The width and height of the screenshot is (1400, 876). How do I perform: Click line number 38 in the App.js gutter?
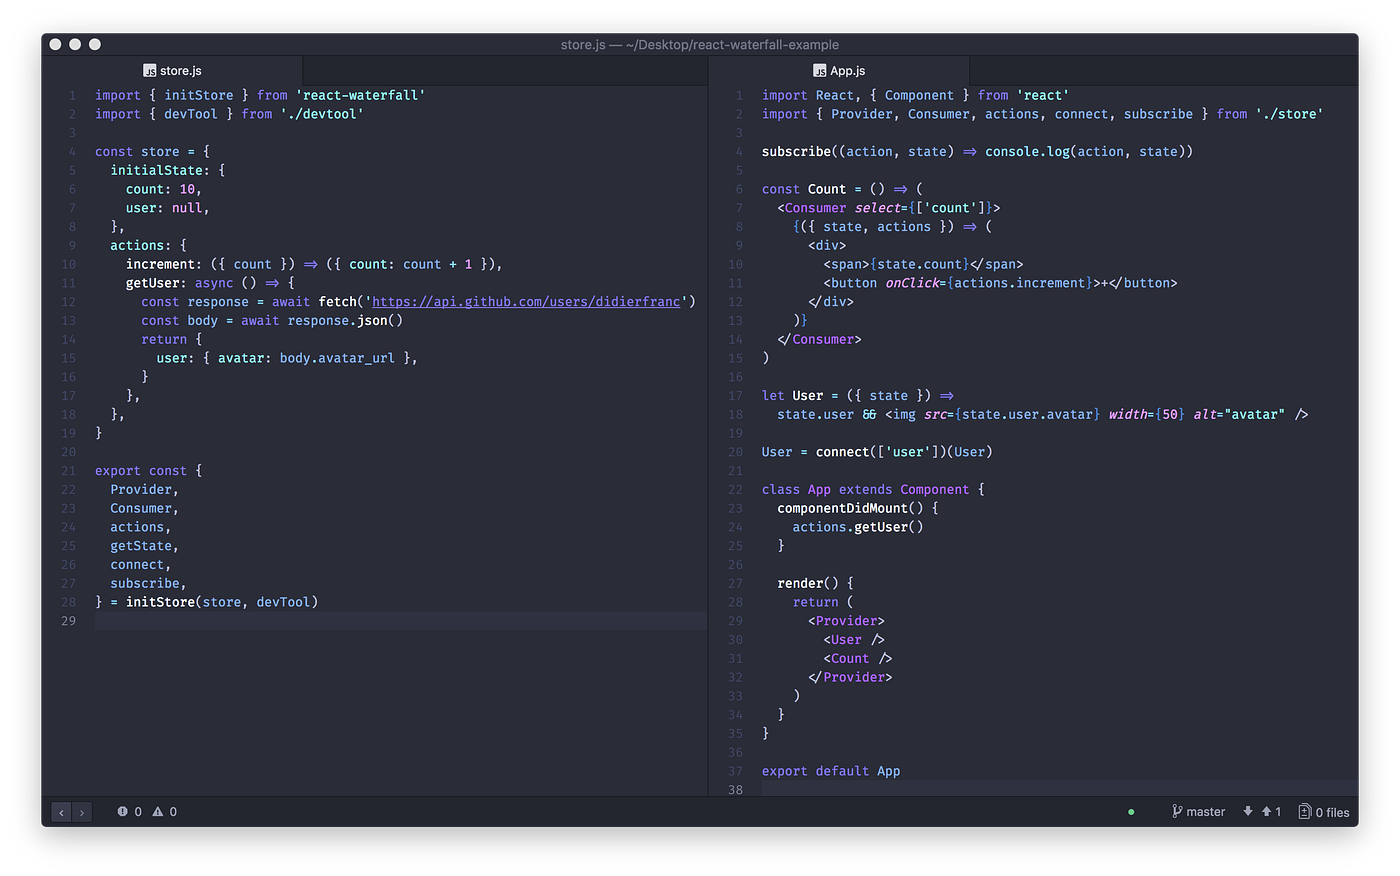coord(735,789)
